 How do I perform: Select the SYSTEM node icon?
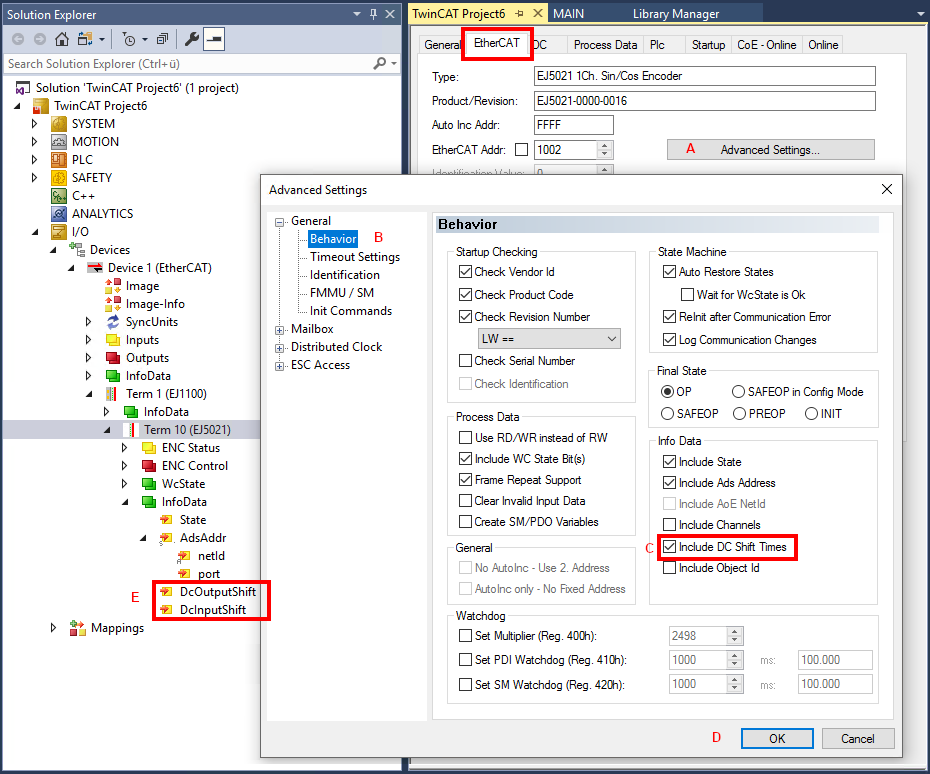[x=59, y=123]
